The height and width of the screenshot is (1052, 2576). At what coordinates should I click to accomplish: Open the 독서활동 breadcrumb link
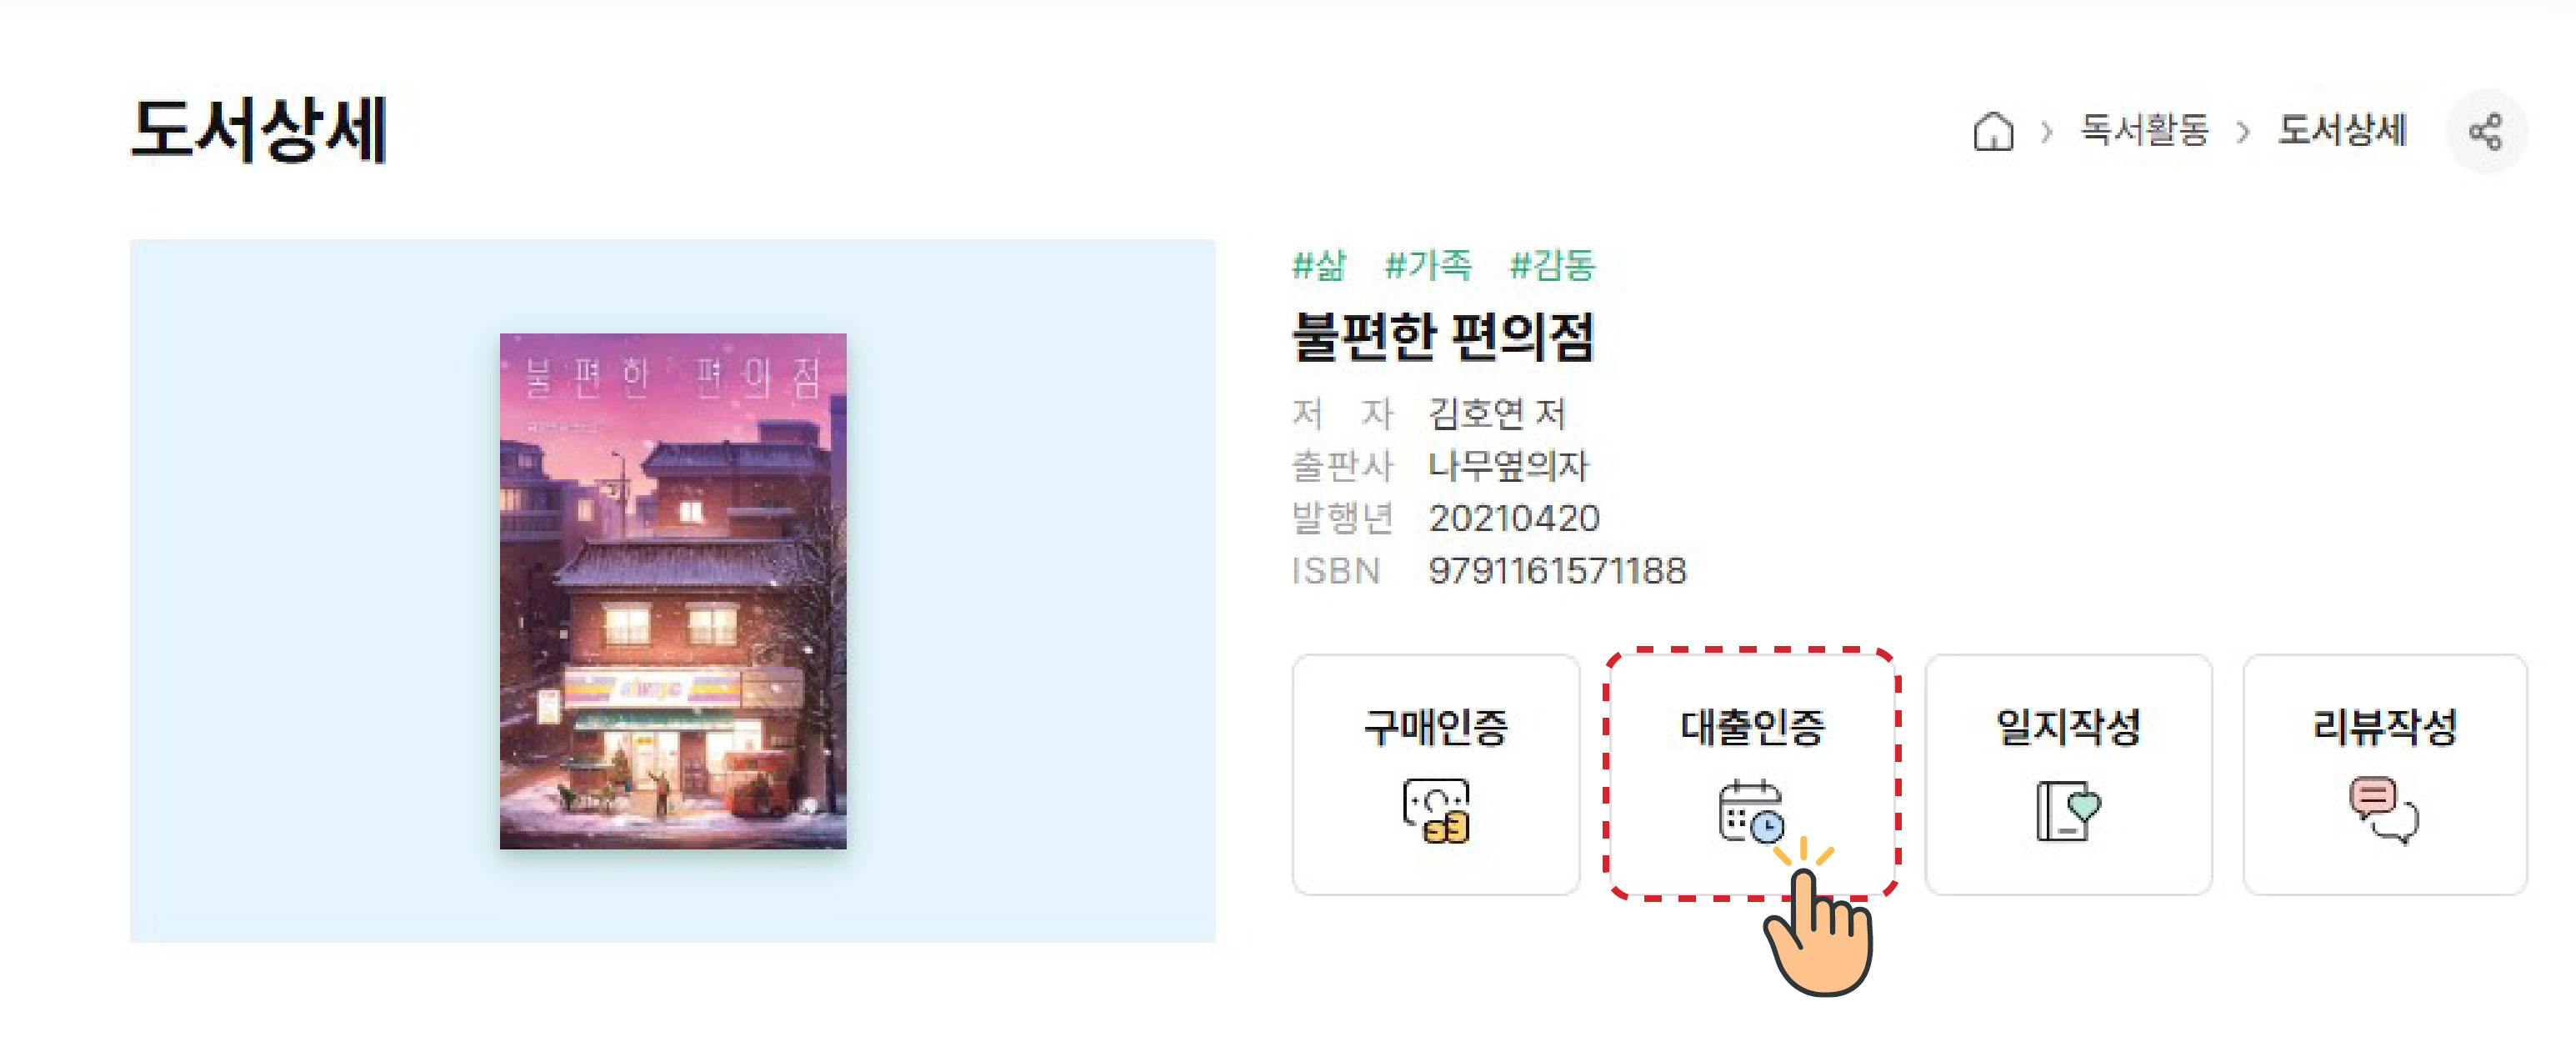[x=2144, y=130]
